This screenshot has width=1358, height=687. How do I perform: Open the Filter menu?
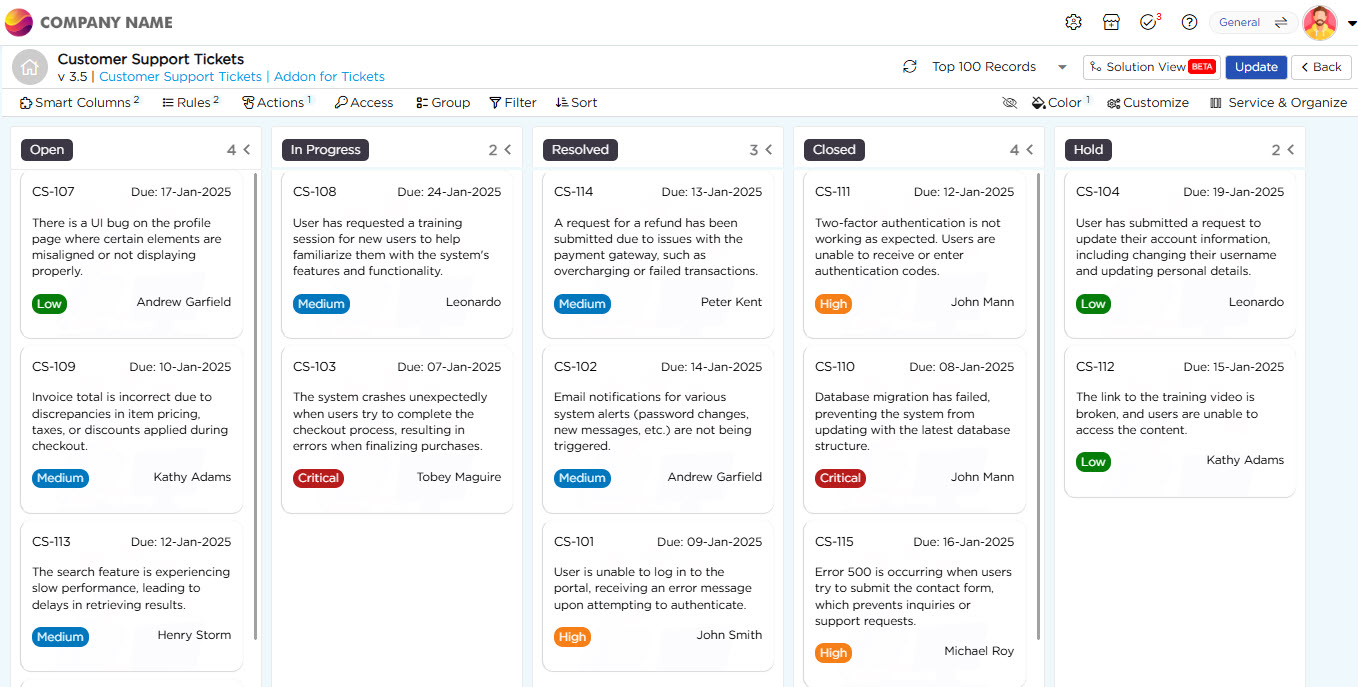coord(513,103)
